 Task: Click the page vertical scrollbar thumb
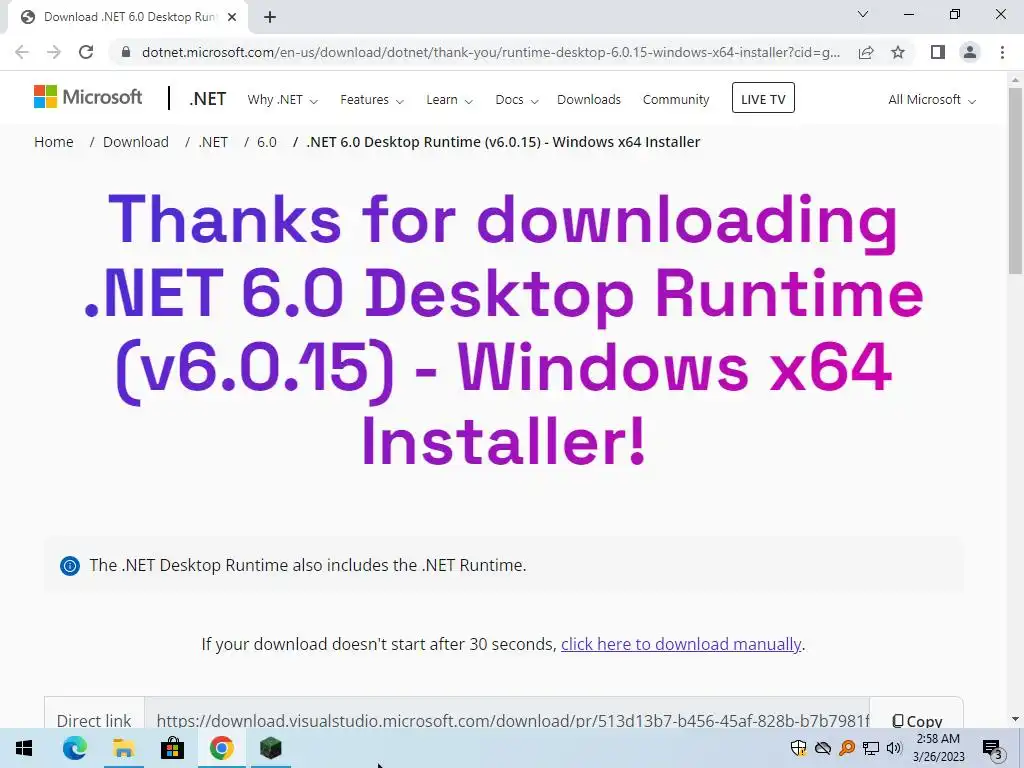point(1015,180)
